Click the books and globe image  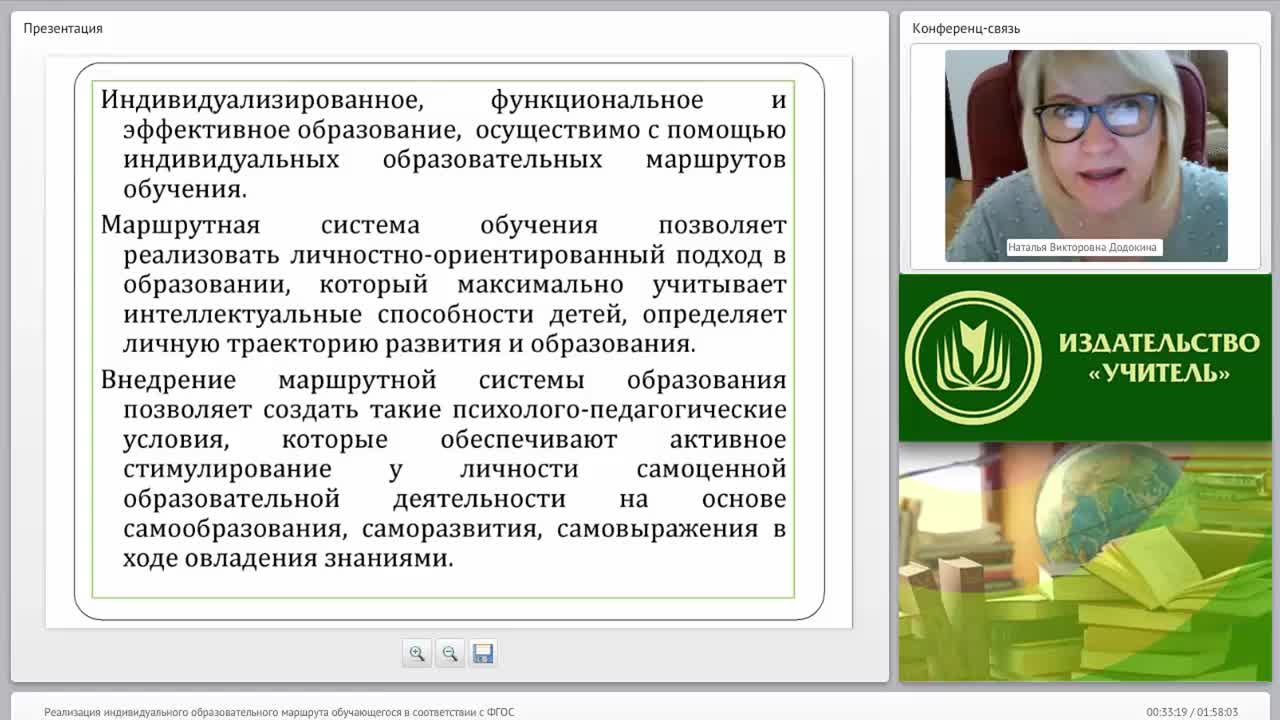[x=1085, y=562]
